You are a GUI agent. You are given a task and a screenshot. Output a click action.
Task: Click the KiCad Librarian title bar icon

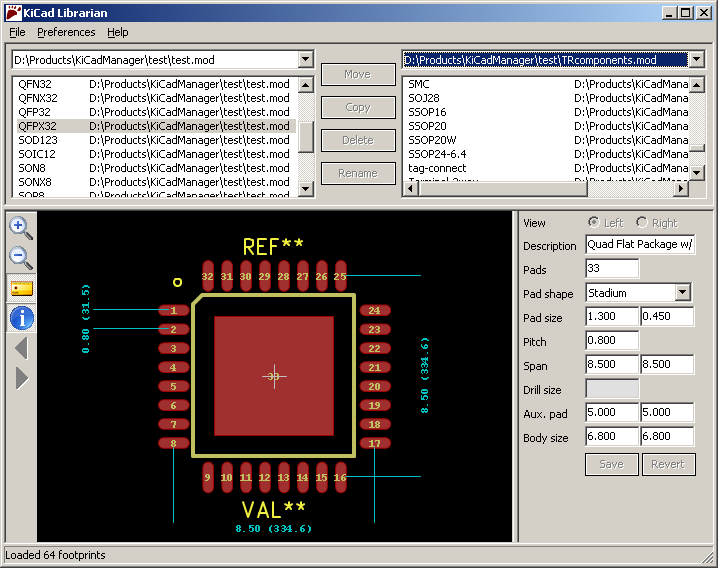[13, 13]
